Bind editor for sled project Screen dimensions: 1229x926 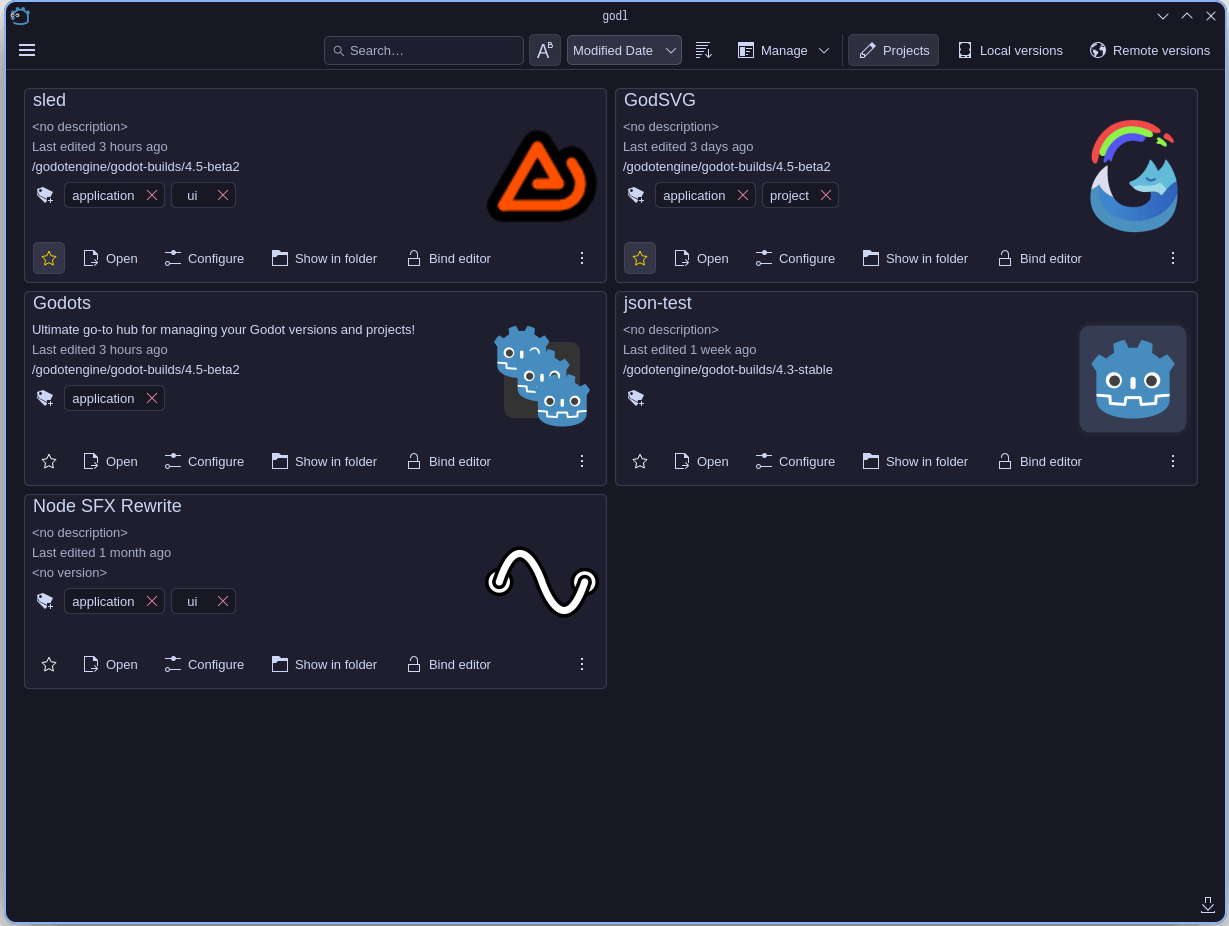[449, 258]
